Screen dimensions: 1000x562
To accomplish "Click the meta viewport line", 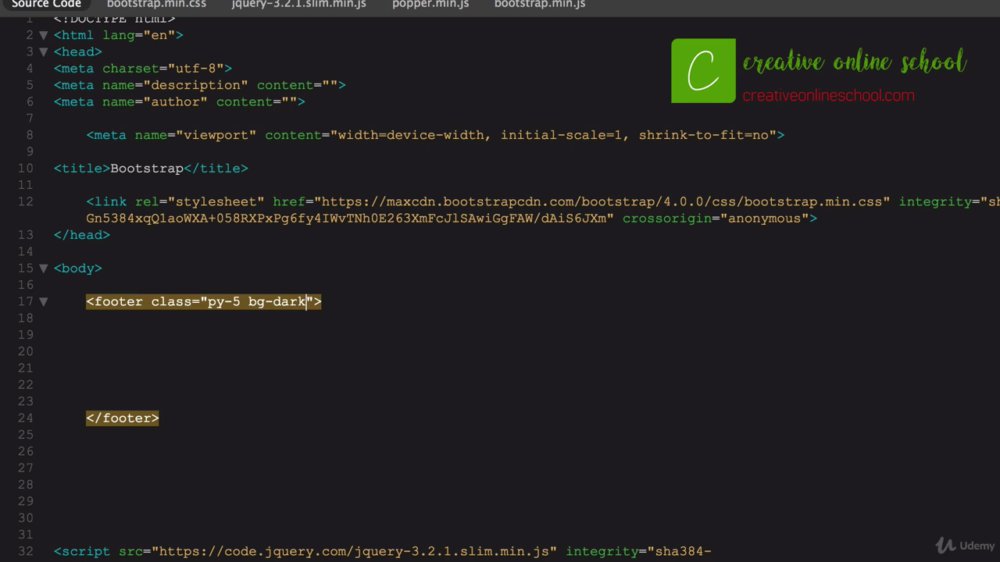I will coord(435,135).
